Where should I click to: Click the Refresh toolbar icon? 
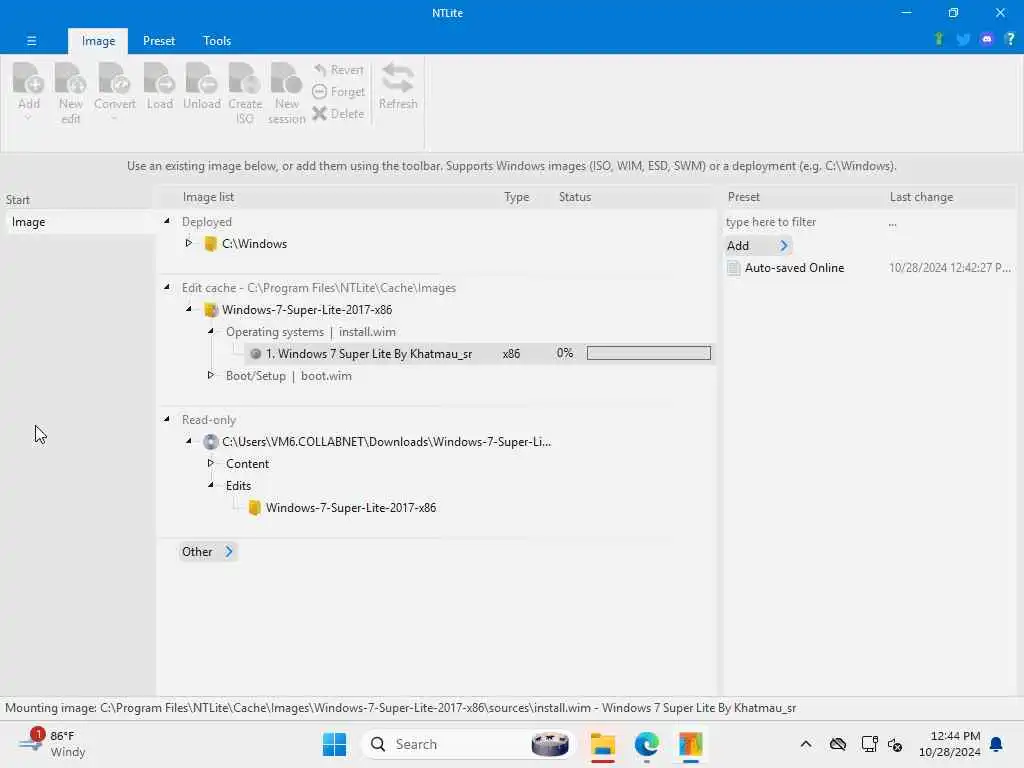coord(398,78)
